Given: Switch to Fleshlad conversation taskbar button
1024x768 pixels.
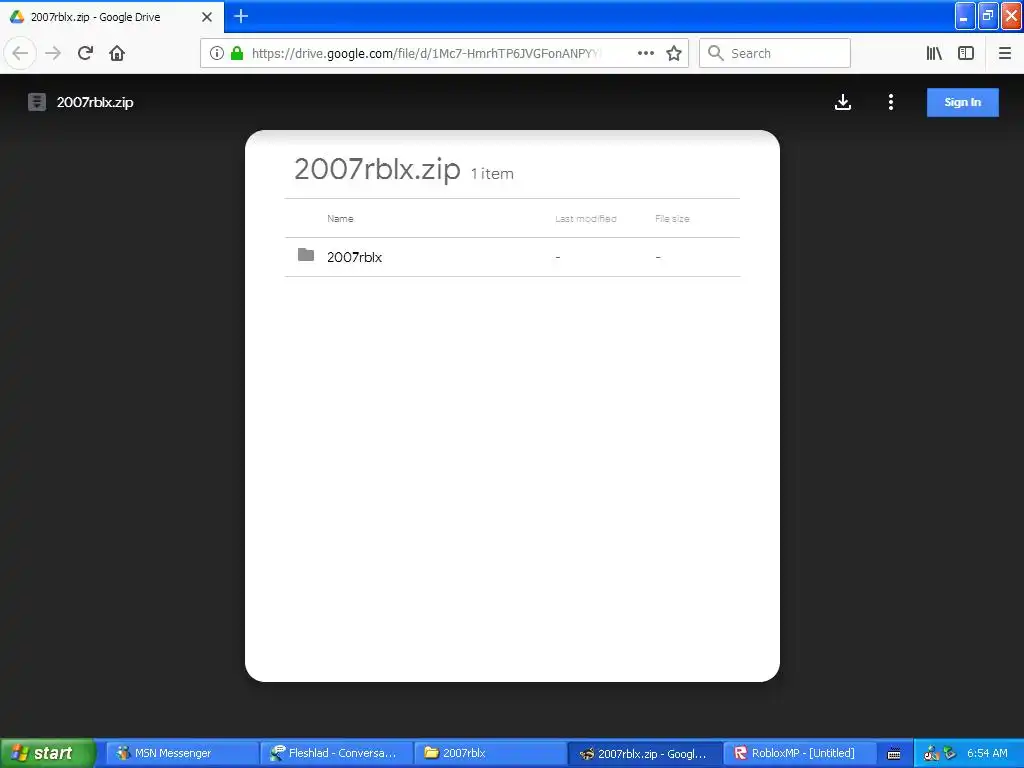Looking at the screenshot, I should [336, 753].
